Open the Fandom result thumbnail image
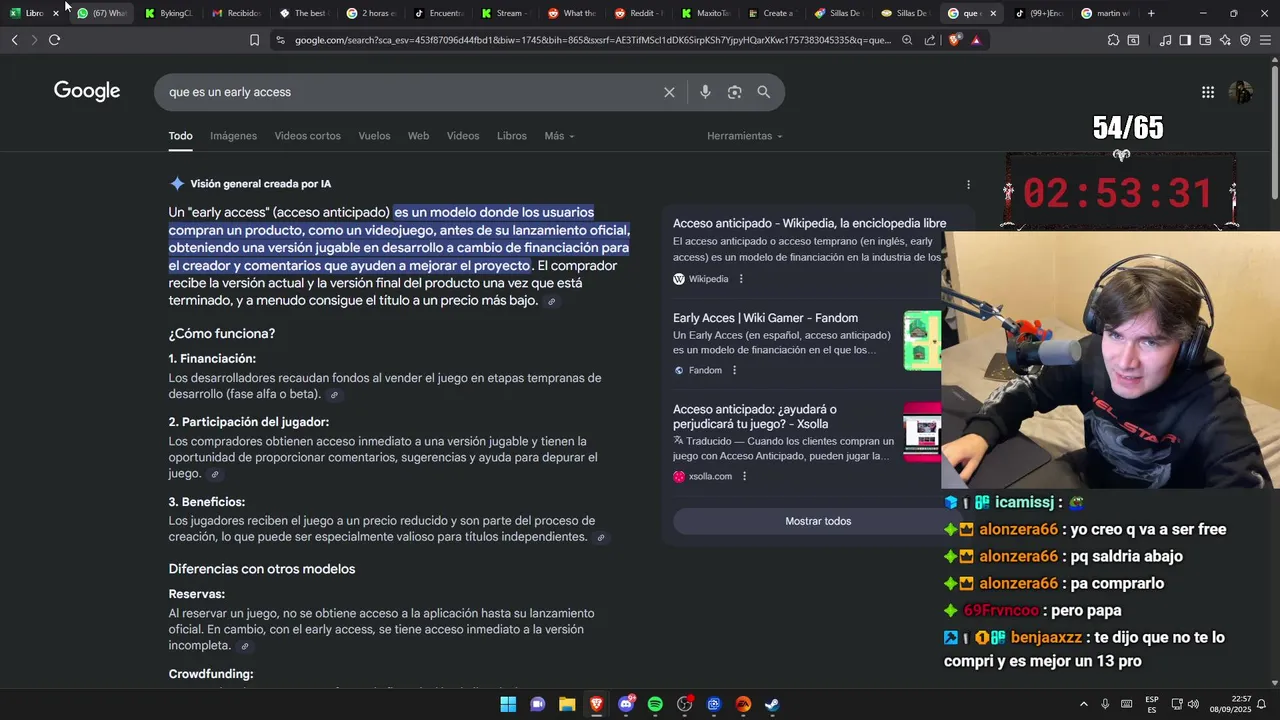The height and width of the screenshot is (720, 1280). pyautogui.click(x=922, y=340)
